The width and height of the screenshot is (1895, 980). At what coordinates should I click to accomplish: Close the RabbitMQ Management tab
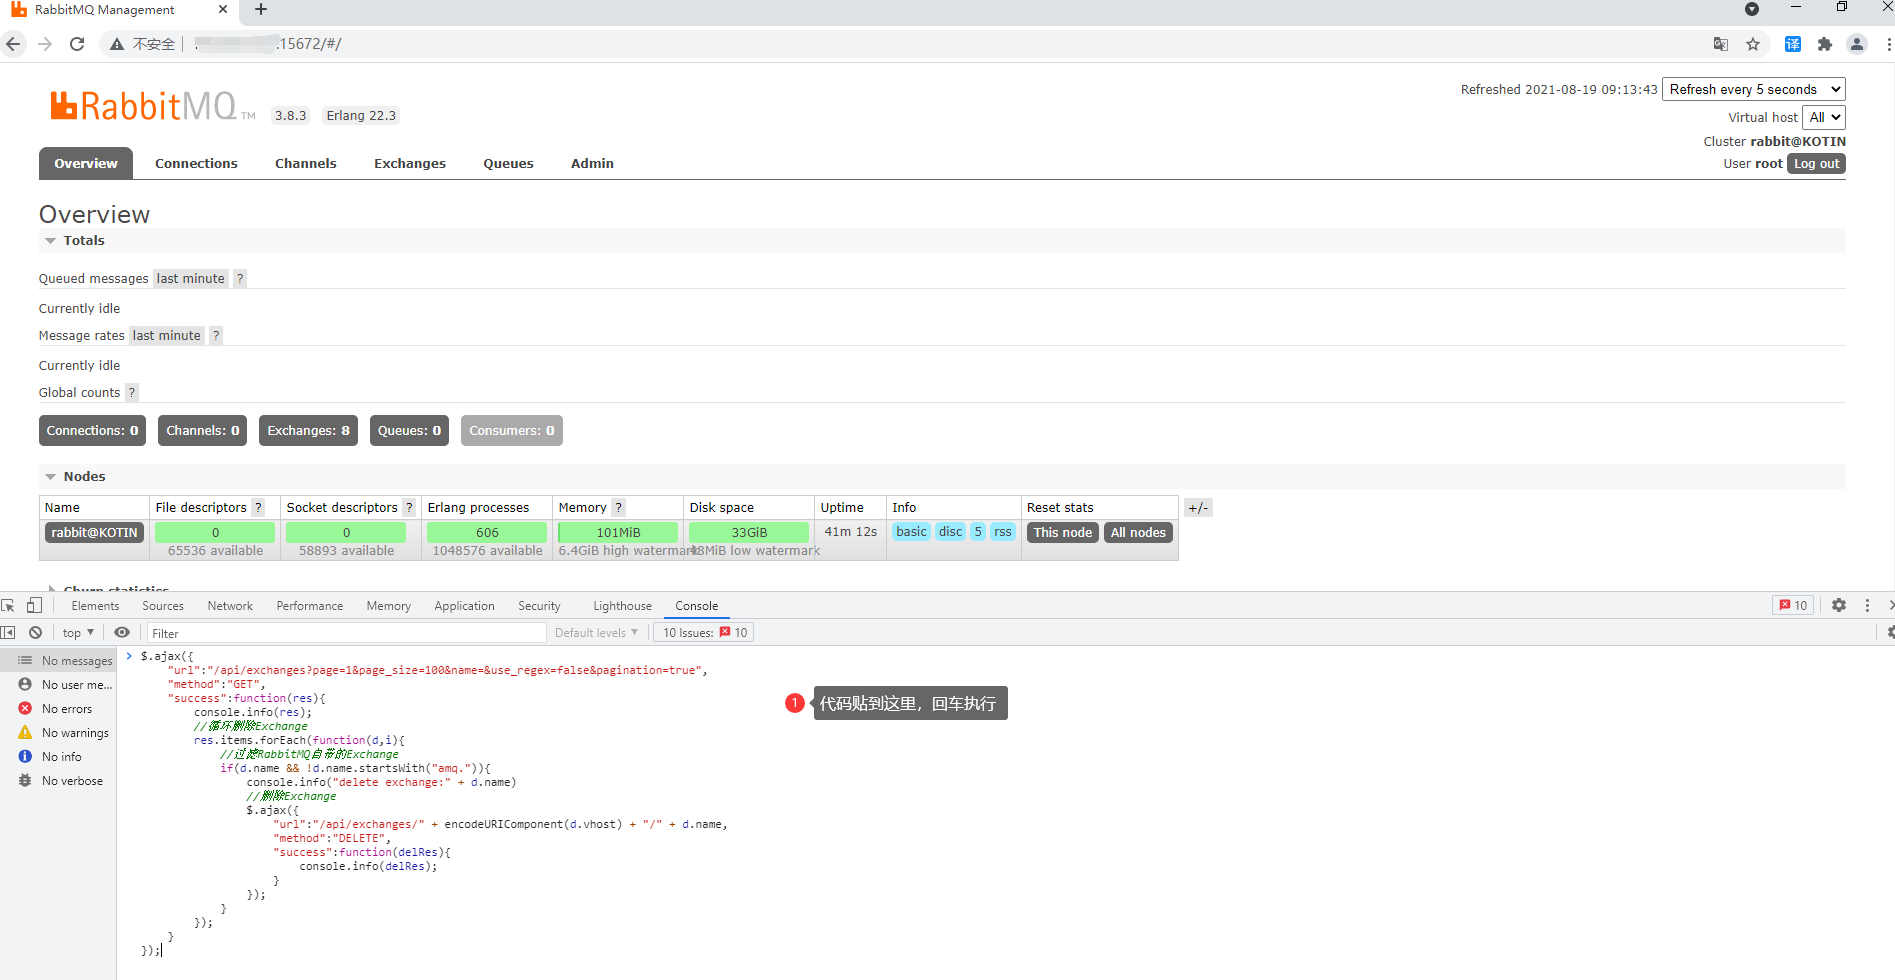(222, 10)
